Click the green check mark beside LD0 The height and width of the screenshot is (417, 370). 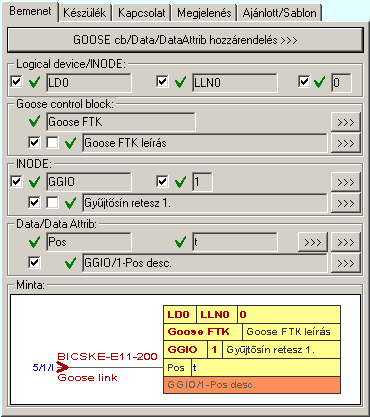(34, 82)
